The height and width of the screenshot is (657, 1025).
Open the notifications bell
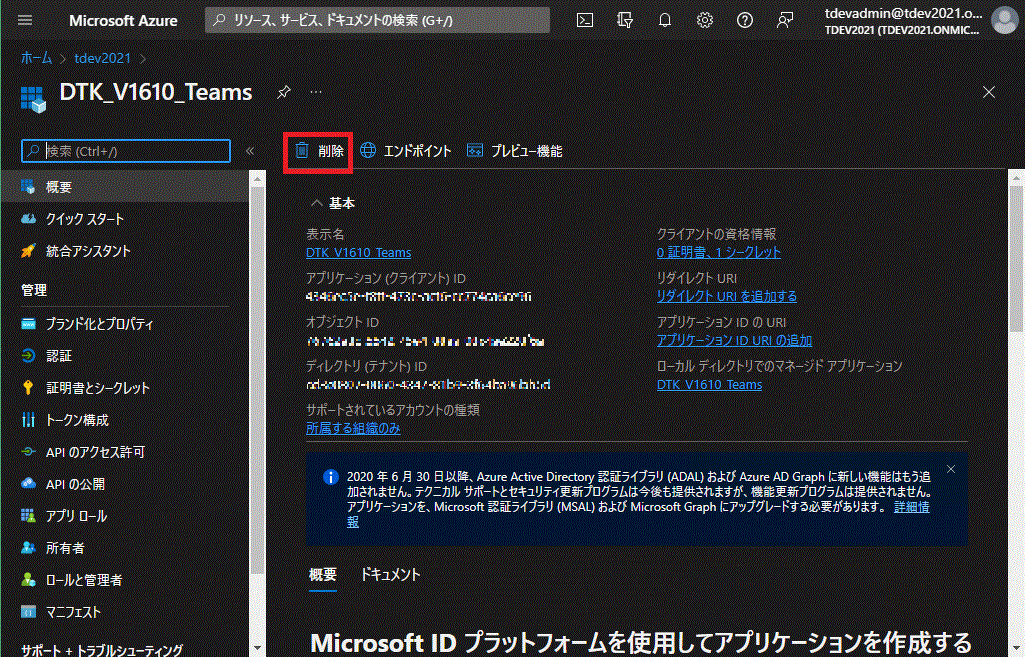coord(665,20)
